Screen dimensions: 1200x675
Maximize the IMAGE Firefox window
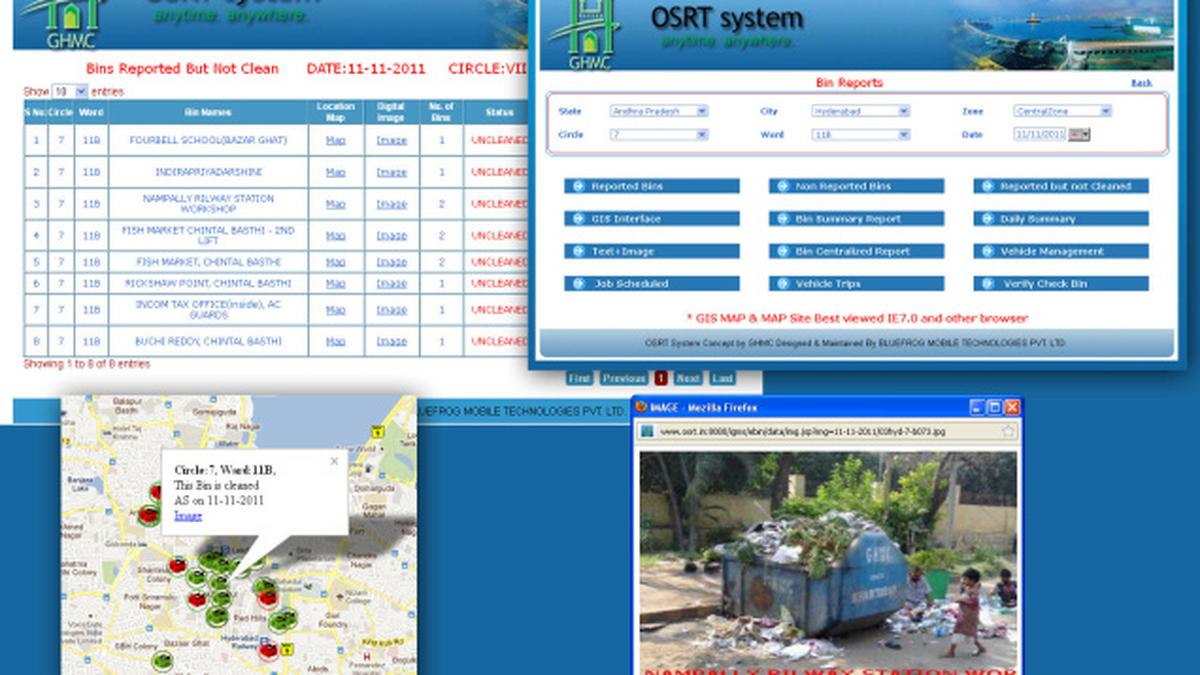(994, 407)
